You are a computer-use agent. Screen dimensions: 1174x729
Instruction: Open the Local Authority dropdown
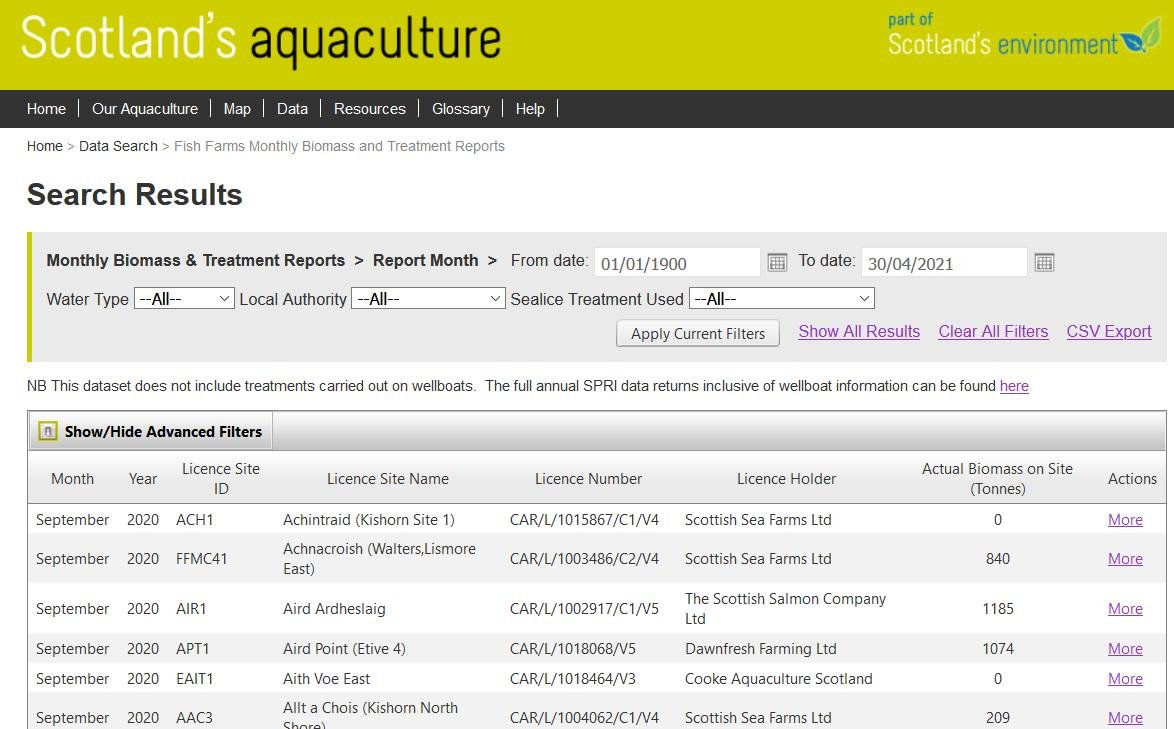[428, 299]
